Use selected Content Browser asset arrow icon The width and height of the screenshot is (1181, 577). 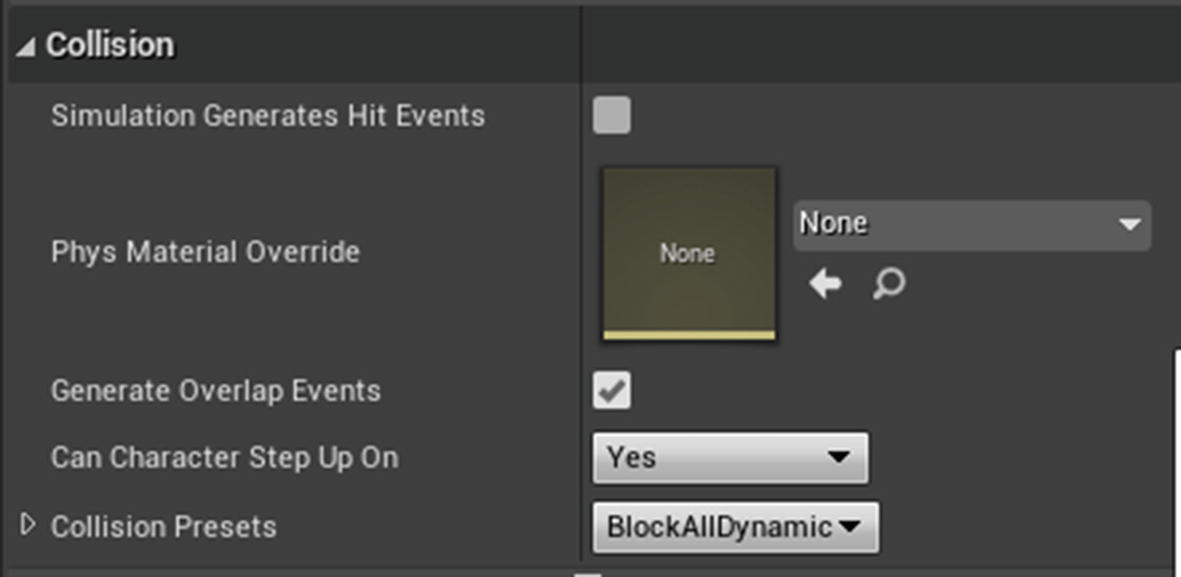point(825,285)
